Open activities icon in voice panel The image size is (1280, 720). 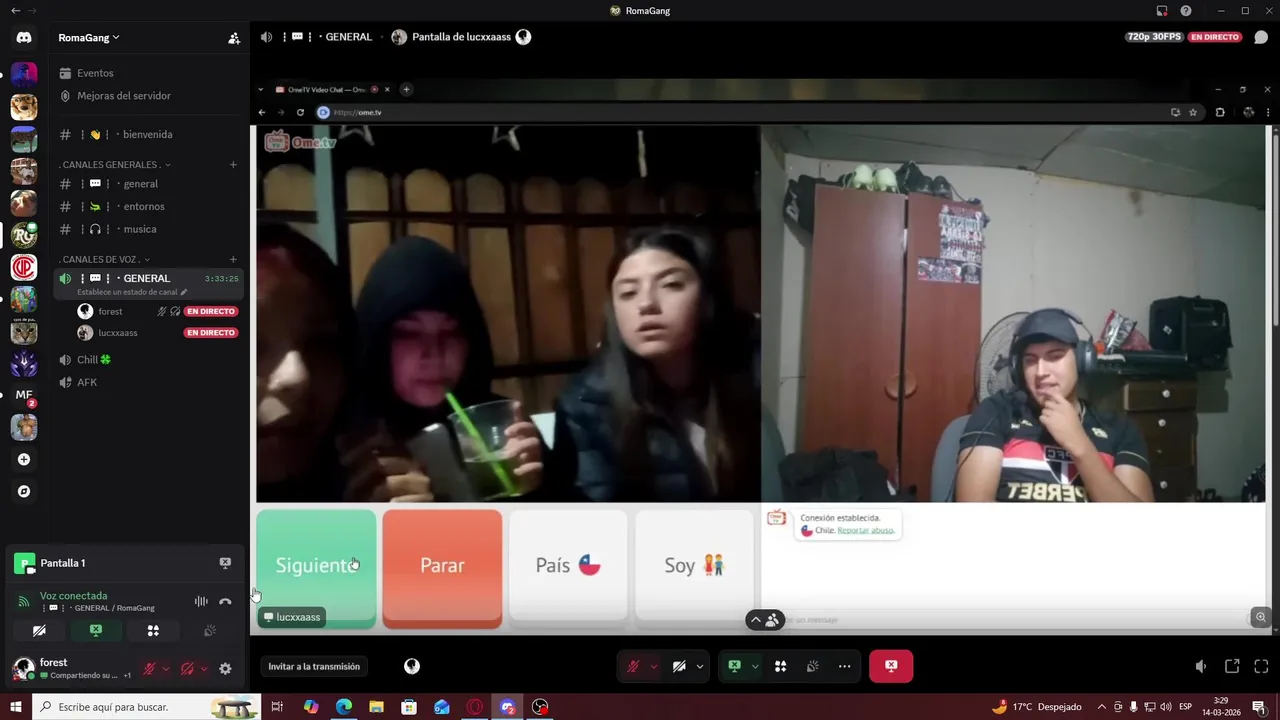point(153,631)
